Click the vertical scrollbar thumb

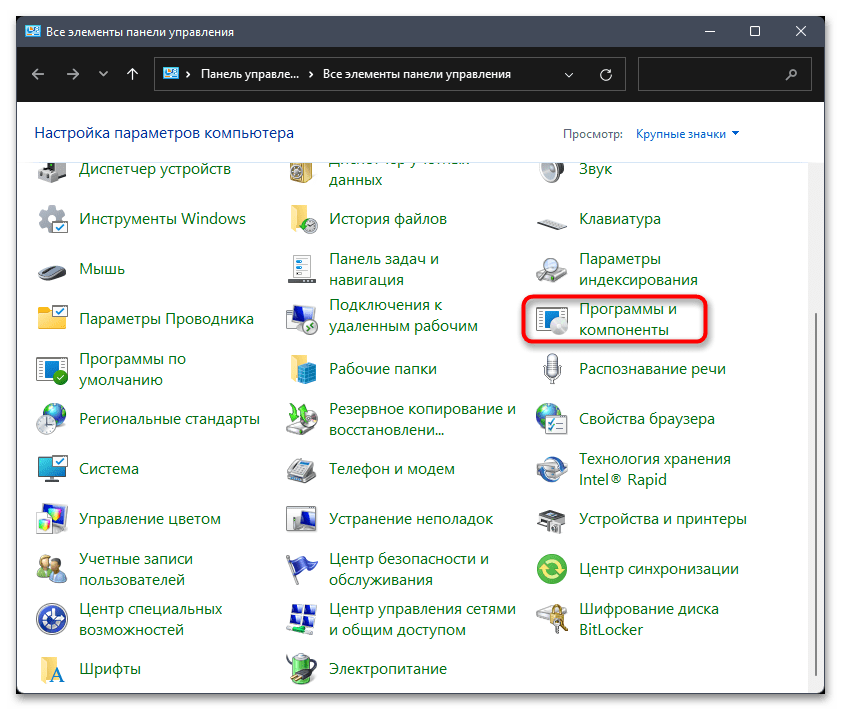tap(816, 493)
